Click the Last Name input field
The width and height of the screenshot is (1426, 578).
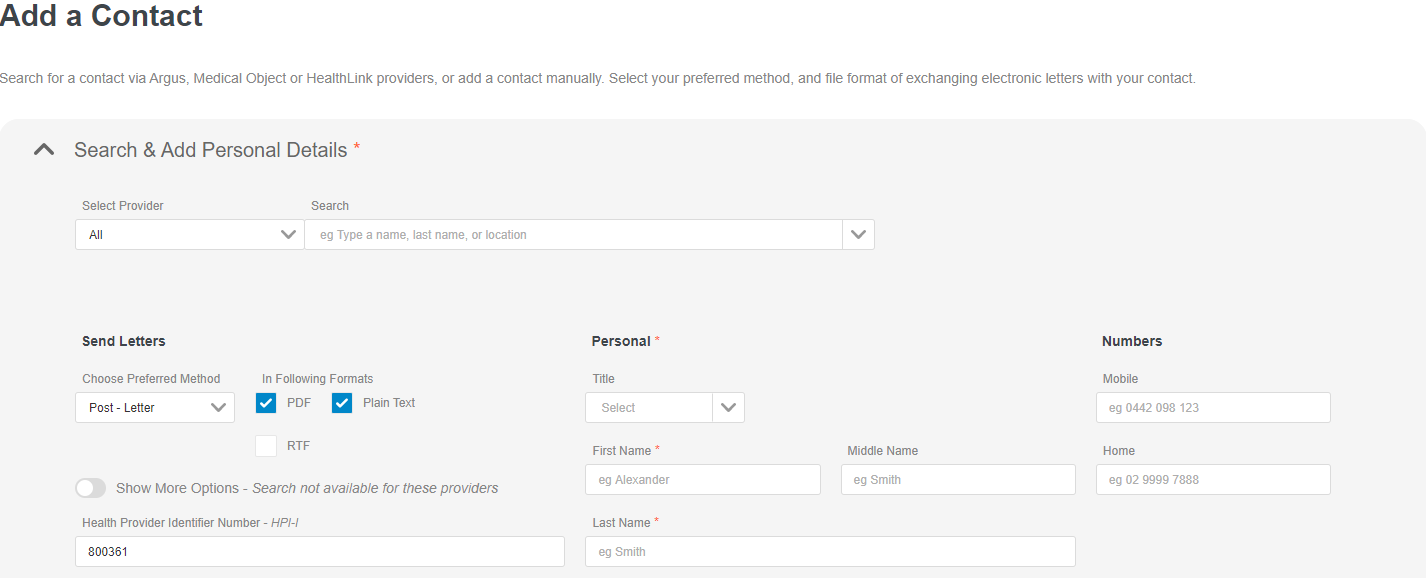(830, 551)
